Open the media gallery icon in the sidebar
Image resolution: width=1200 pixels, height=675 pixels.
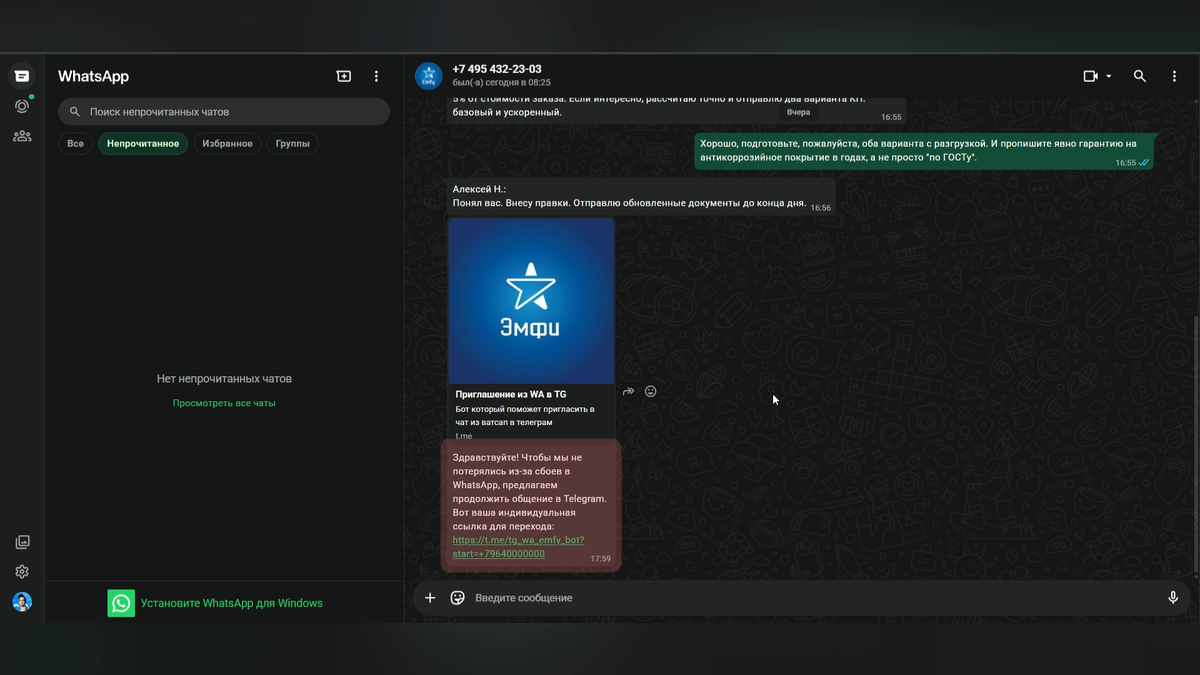point(22,542)
